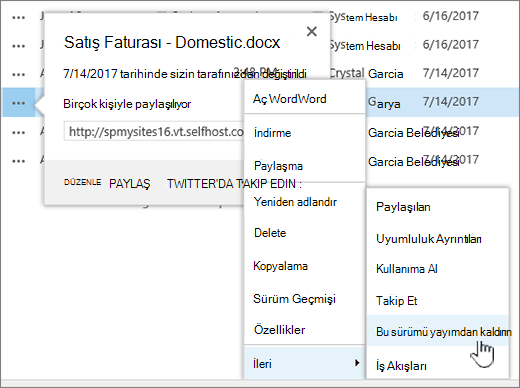Open ellipsis menu for first Garcia Belediyesi row

[x=18, y=132]
